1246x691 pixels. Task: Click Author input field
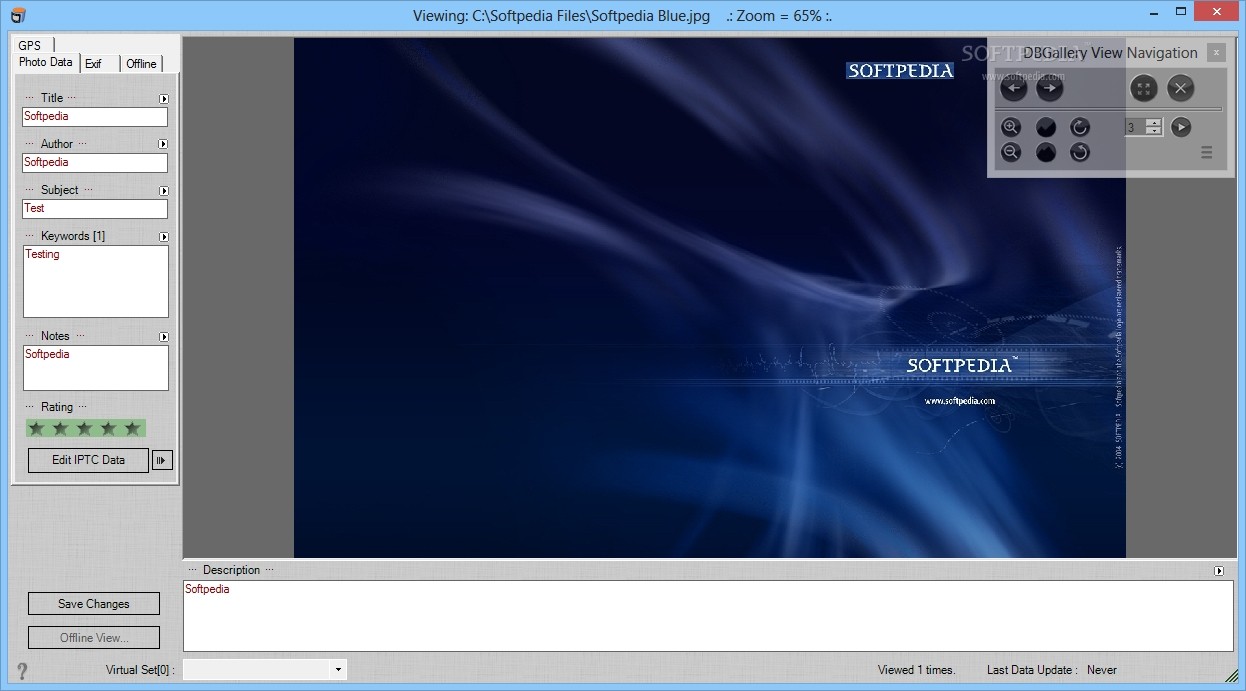[95, 163]
